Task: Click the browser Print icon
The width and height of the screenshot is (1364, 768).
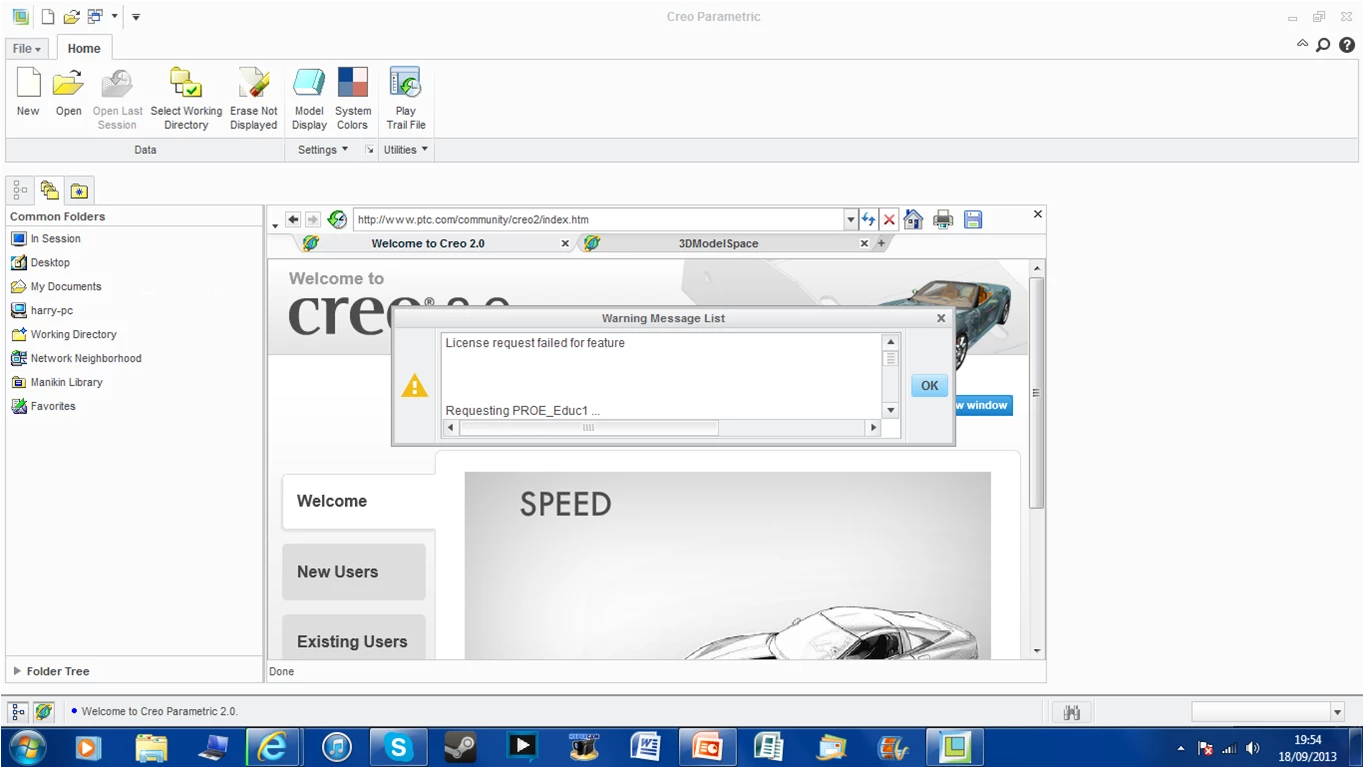Action: click(x=943, y=219)
